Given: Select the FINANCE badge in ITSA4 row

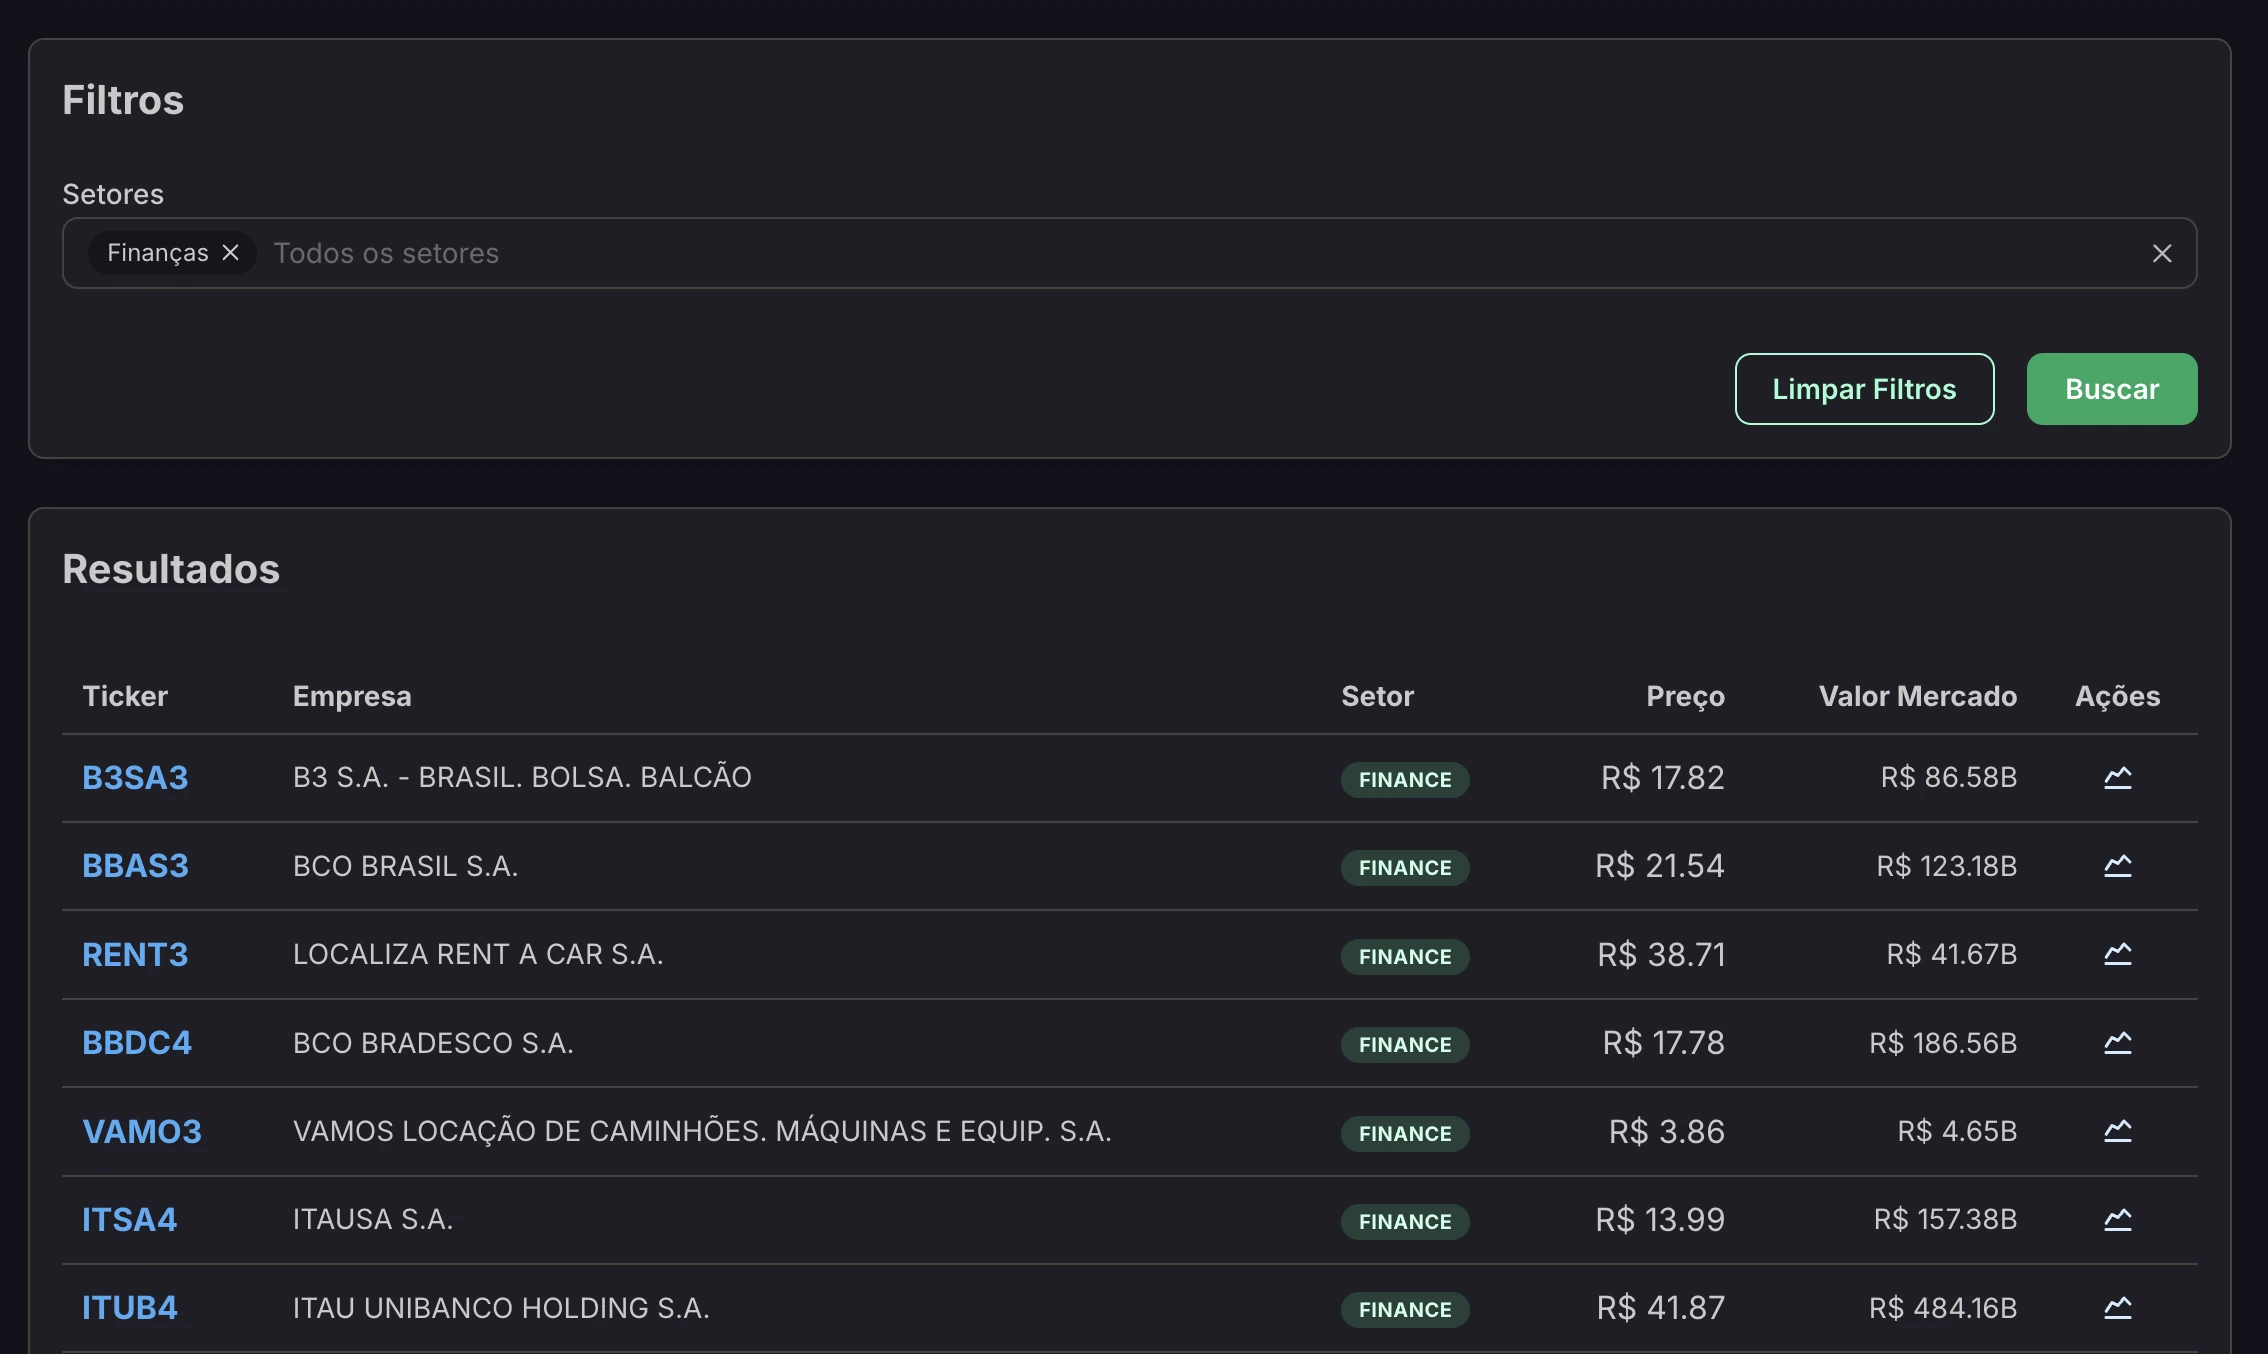Looking at the screenshot, I should (x=1405, y=1221).
